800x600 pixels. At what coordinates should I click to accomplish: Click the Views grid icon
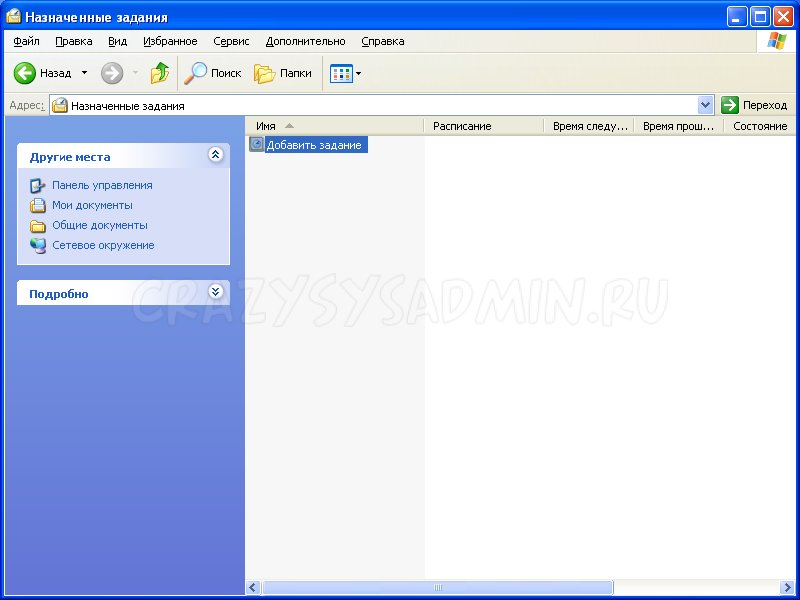pos(341,73)
